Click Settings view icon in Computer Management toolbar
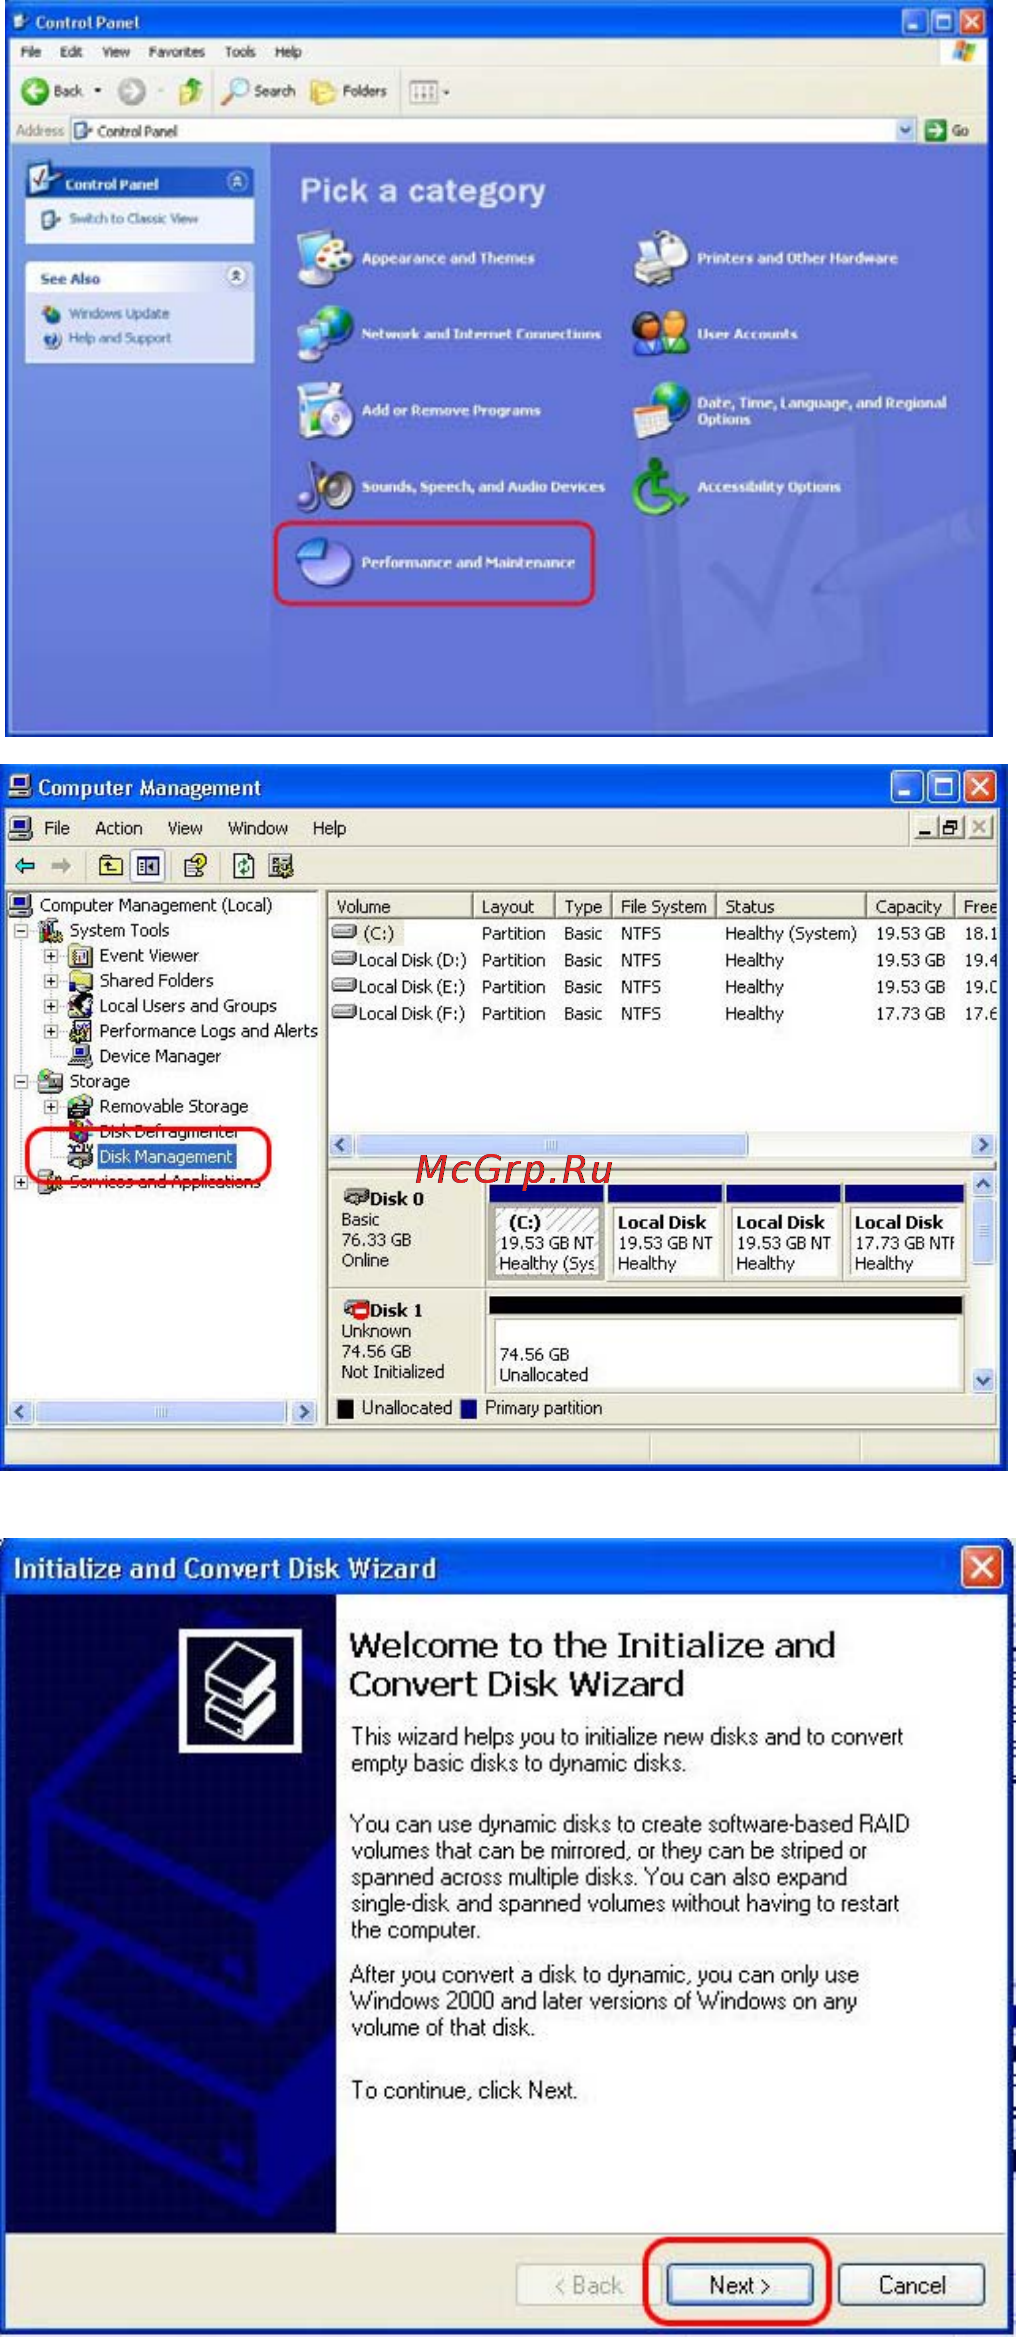The height and width of the screenshot is (2337, 1016). pyautogui.click(x=281, y=866)
